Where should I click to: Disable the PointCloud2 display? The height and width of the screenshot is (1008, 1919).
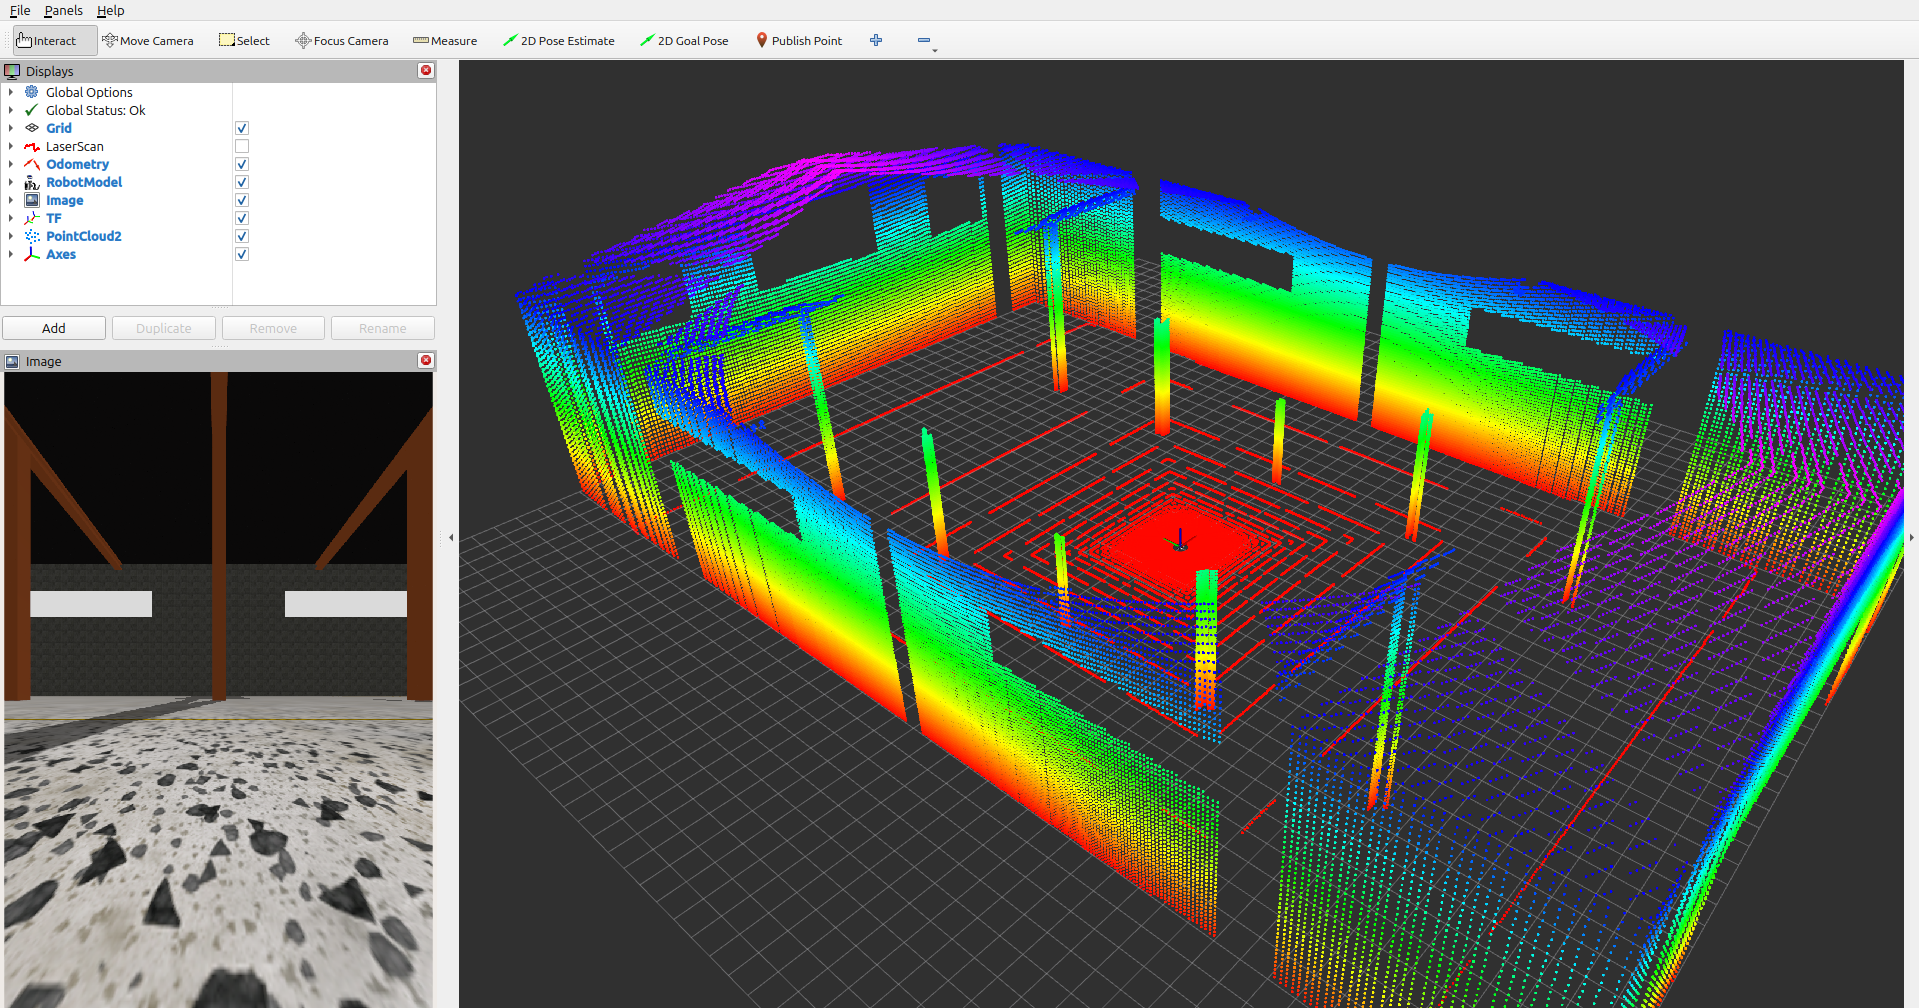click(241, 236)
